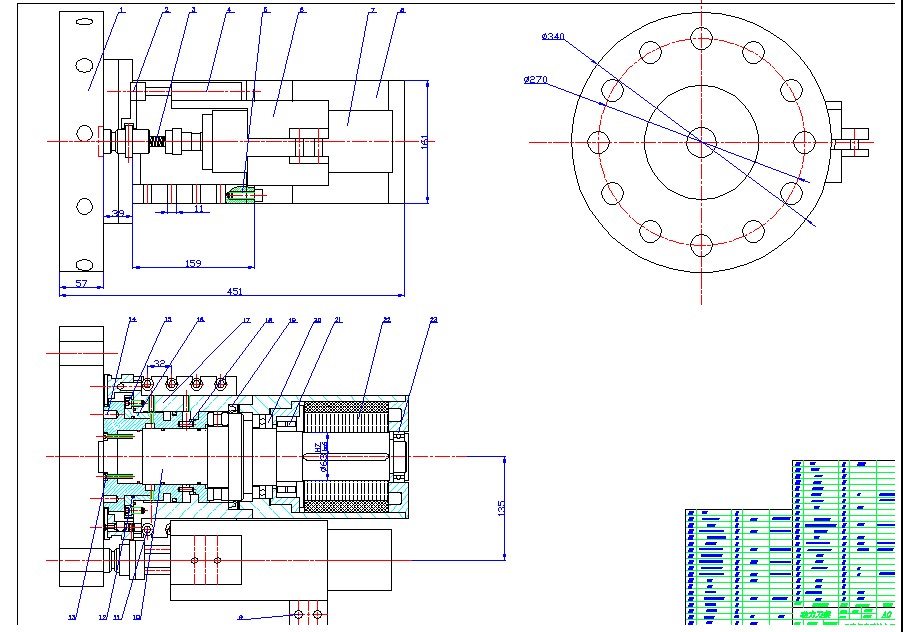Click the 135 vertical dimension text

[500, 507]
